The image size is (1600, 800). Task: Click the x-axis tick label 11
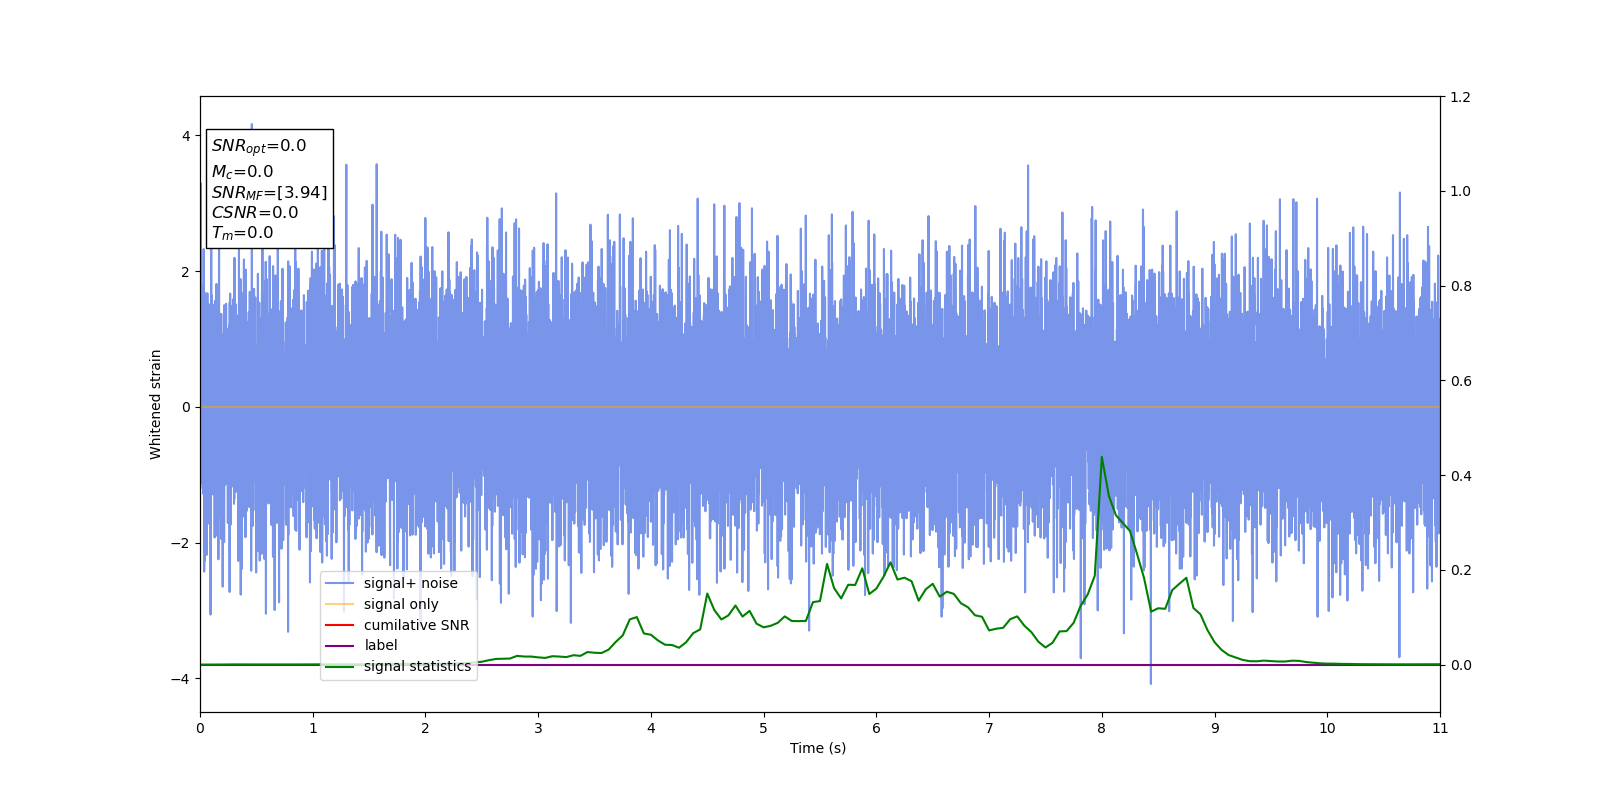(x=1440, y=728)
